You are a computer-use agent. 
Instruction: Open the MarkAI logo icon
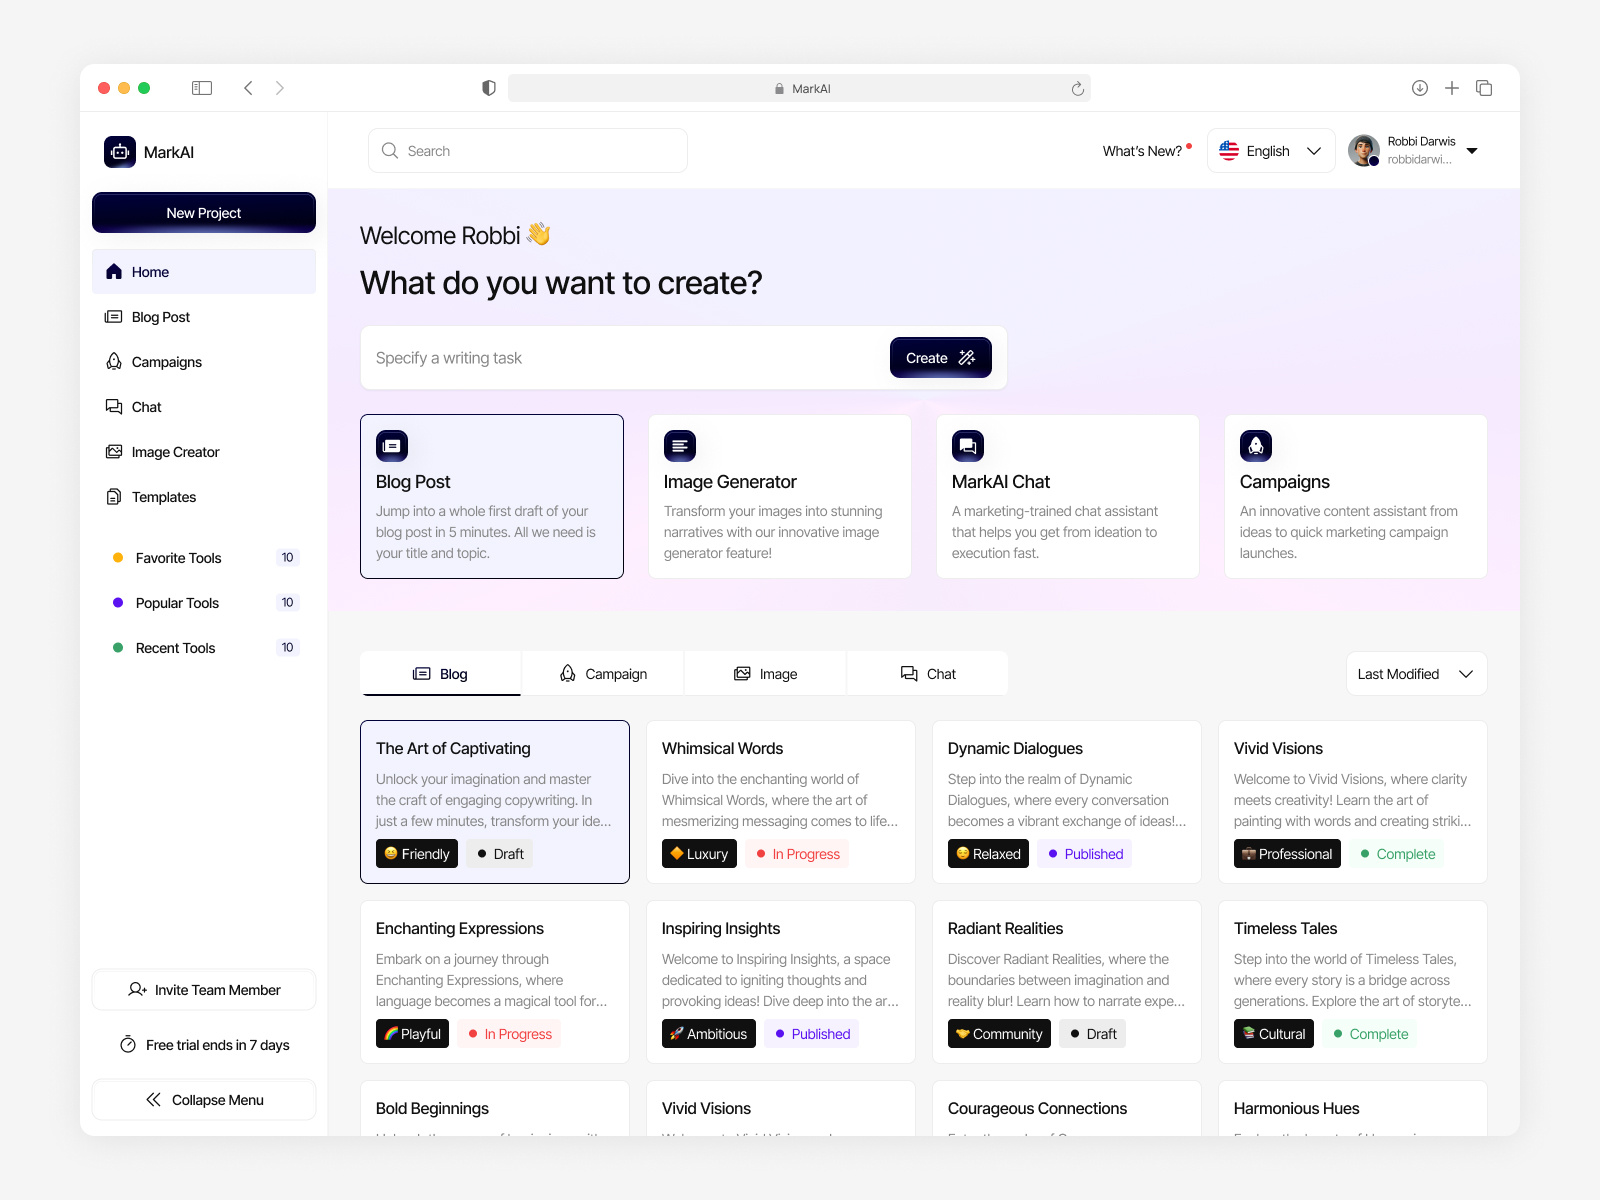[x=119, y=151]
